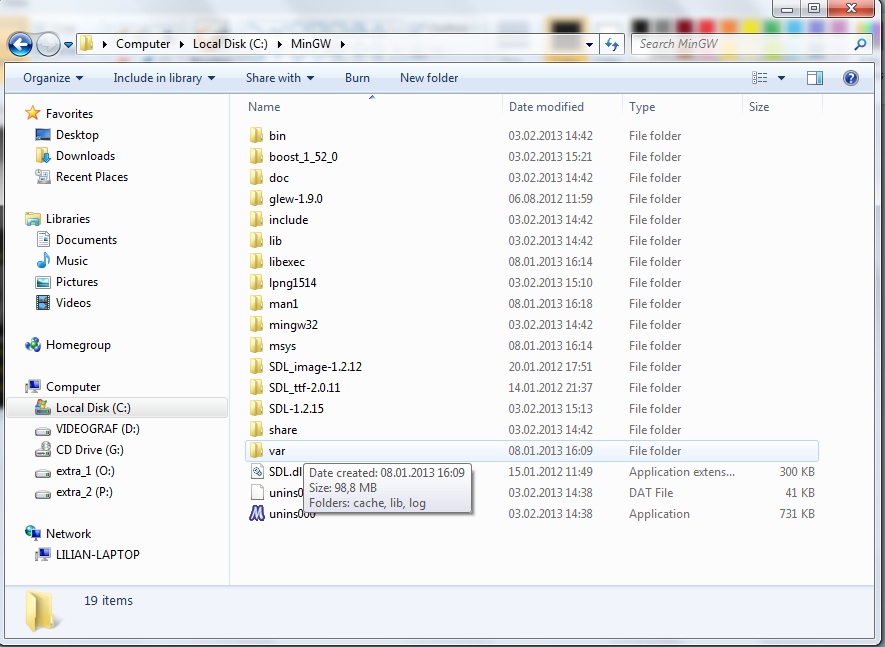The image size is (885, 647).
Task: Select the unins000 application icon
Action: coord(257,514)
